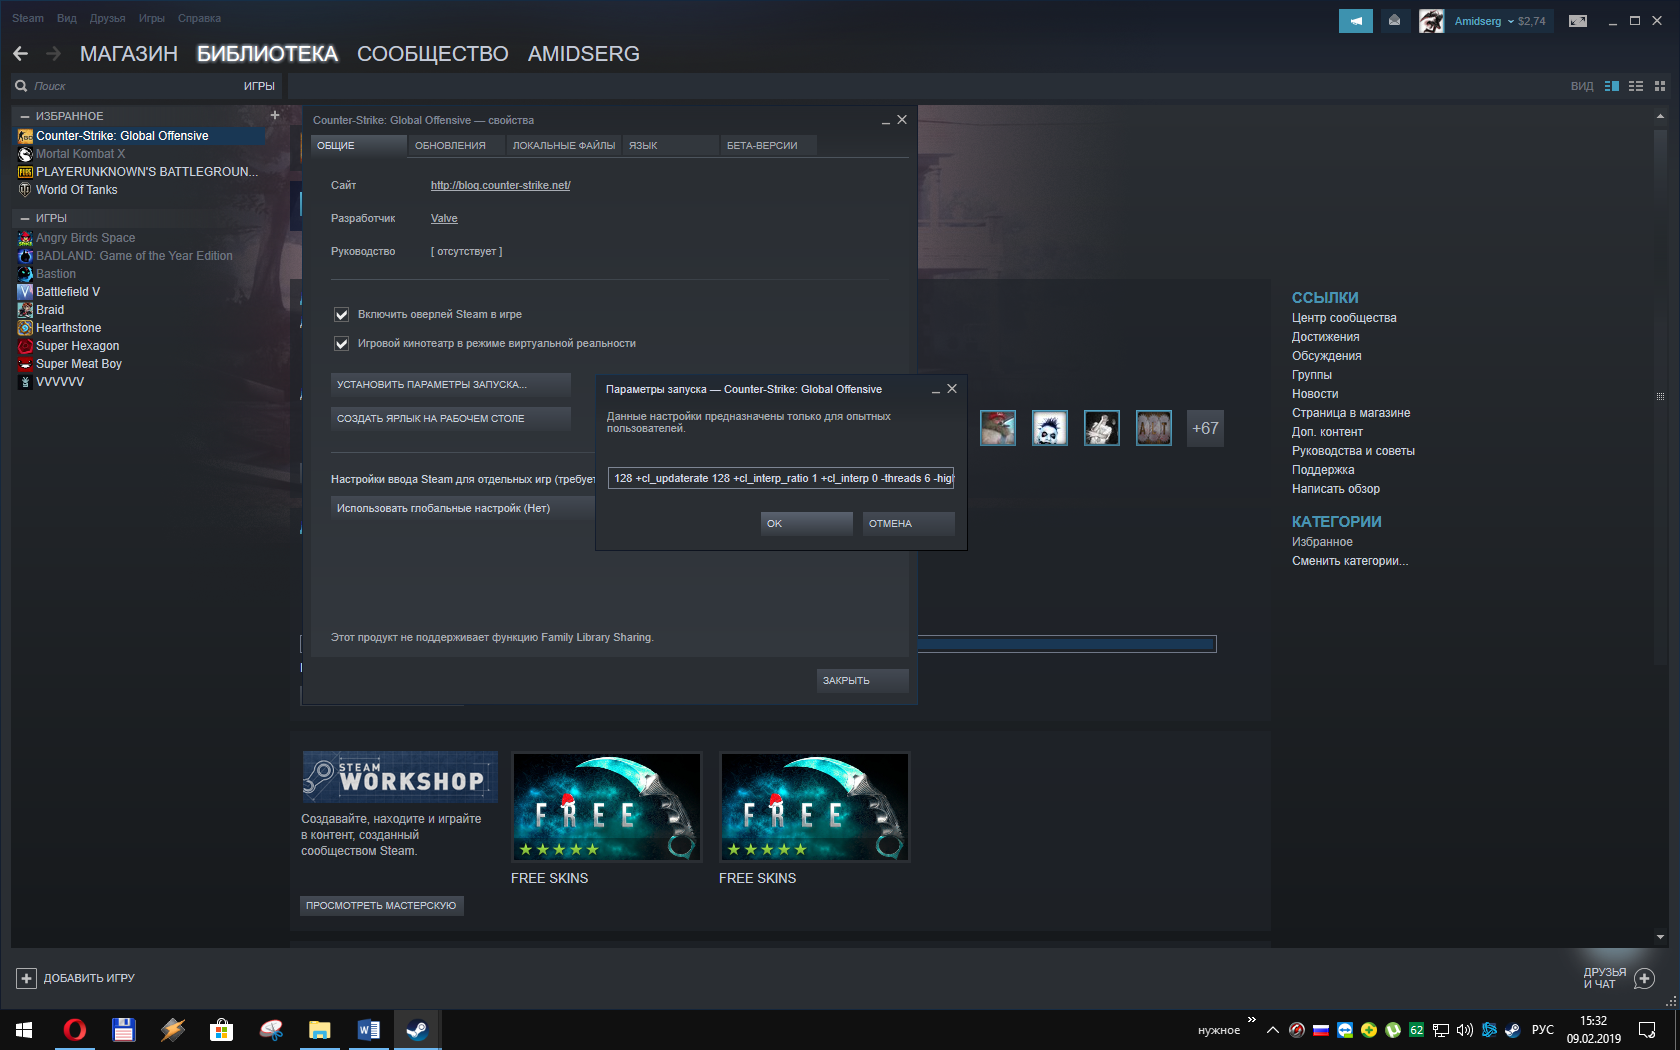1680x1050 pixels.
Task: Go back using the back arrow
Action: coord(21,54)
